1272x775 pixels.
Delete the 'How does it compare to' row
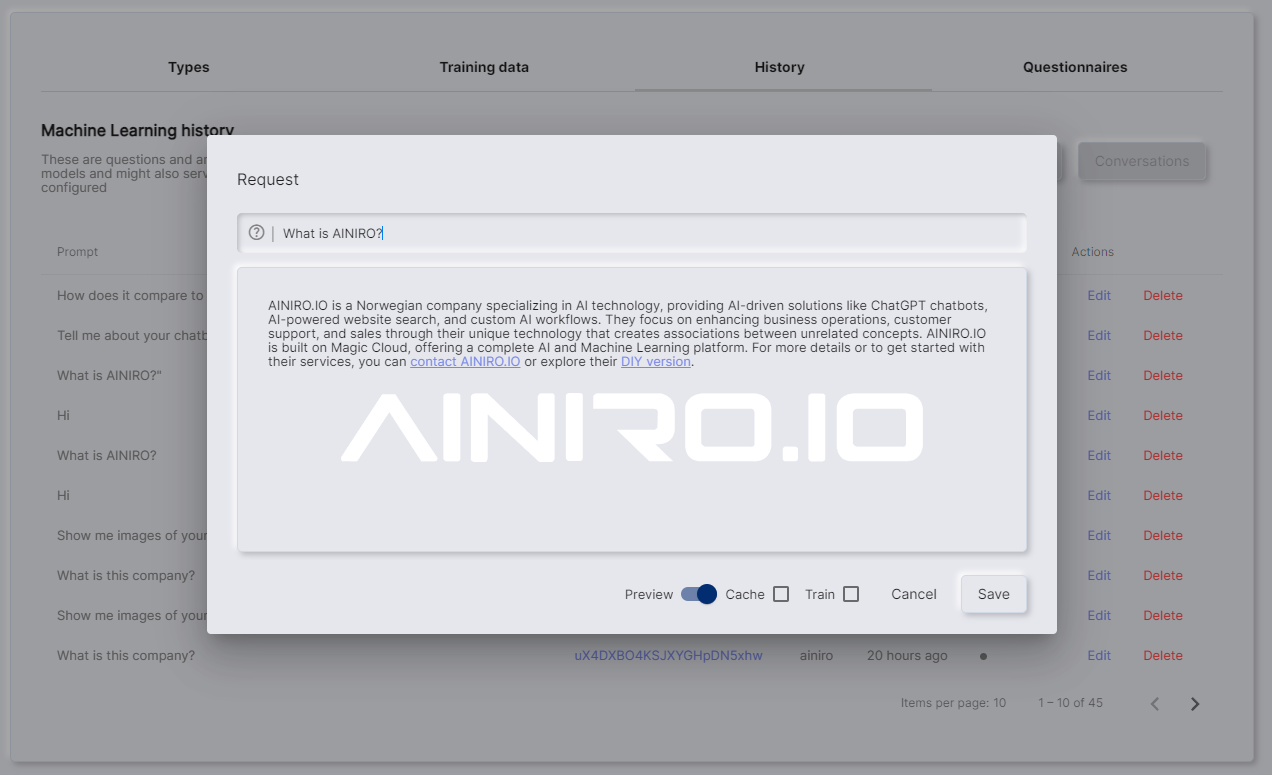(1163, 296)
